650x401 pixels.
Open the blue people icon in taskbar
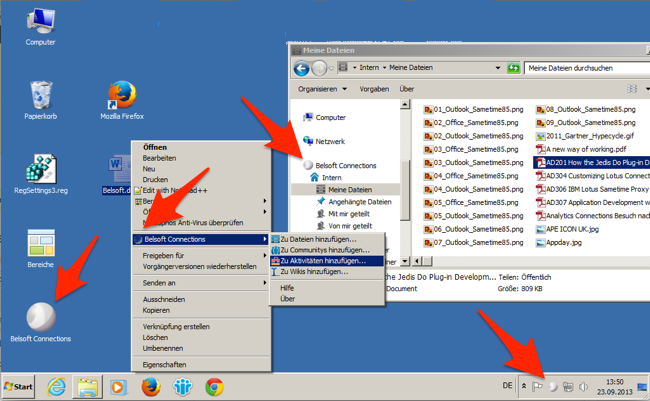(182, 387)
